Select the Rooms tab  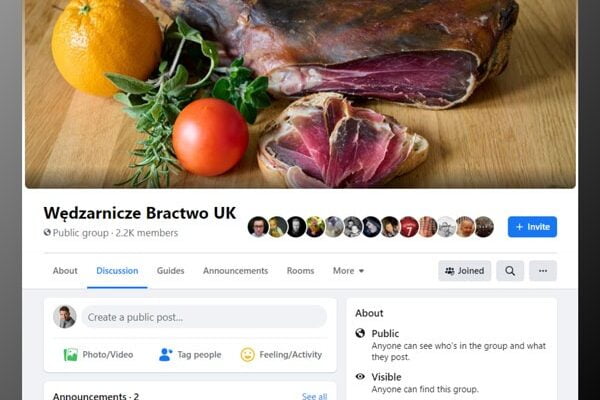click(x=300, y=271)
